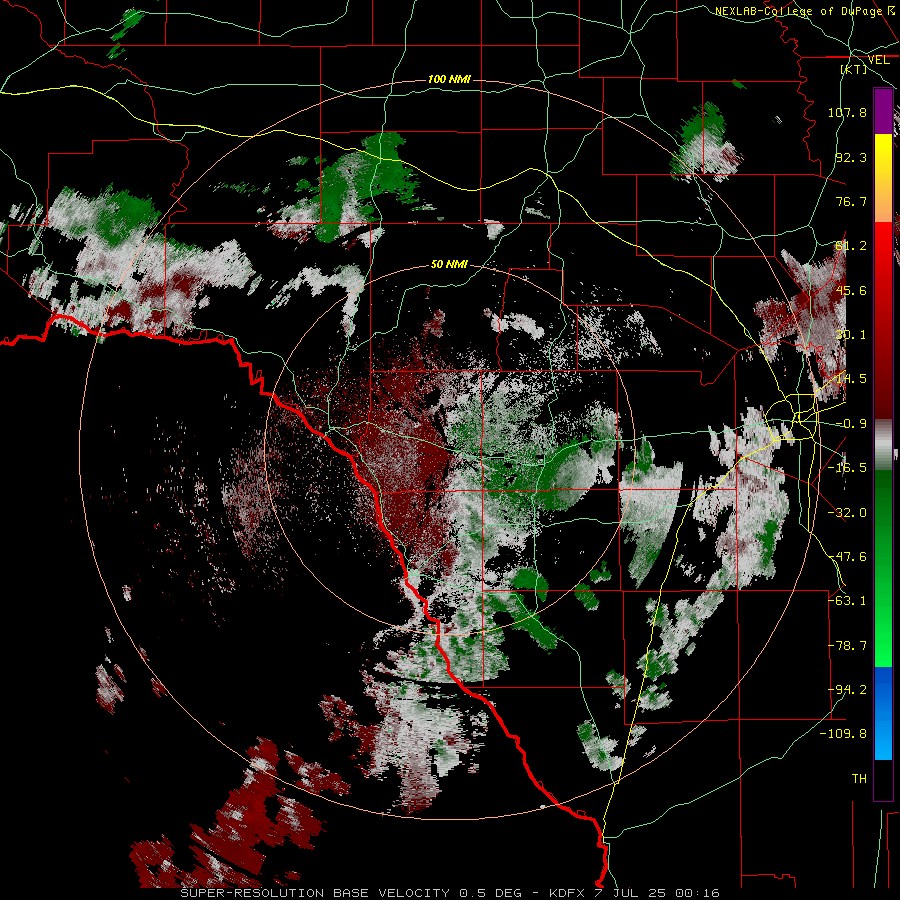Click the 100 NMI range ring label
Viewport: 900px width, 900px height.
pyautogui.click(x=449, y=79)
